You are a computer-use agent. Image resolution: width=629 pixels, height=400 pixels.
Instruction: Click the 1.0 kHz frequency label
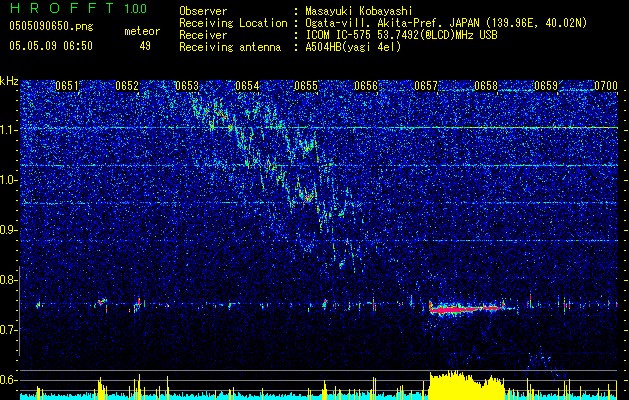[x=8, y=180]
